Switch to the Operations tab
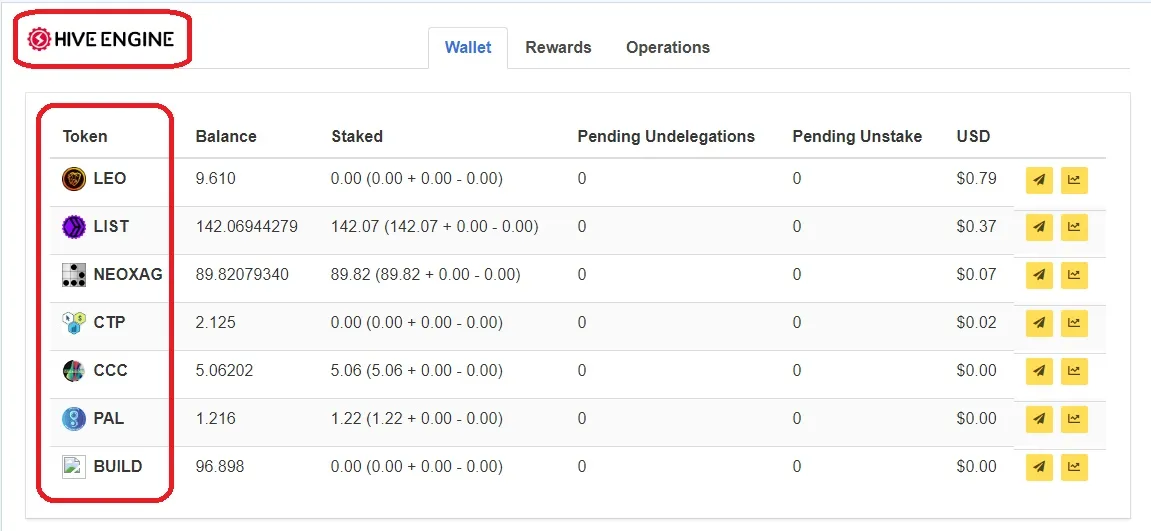Image resolution: width=1151 pixels, height=531 pixels. click(x=668, y=48)
